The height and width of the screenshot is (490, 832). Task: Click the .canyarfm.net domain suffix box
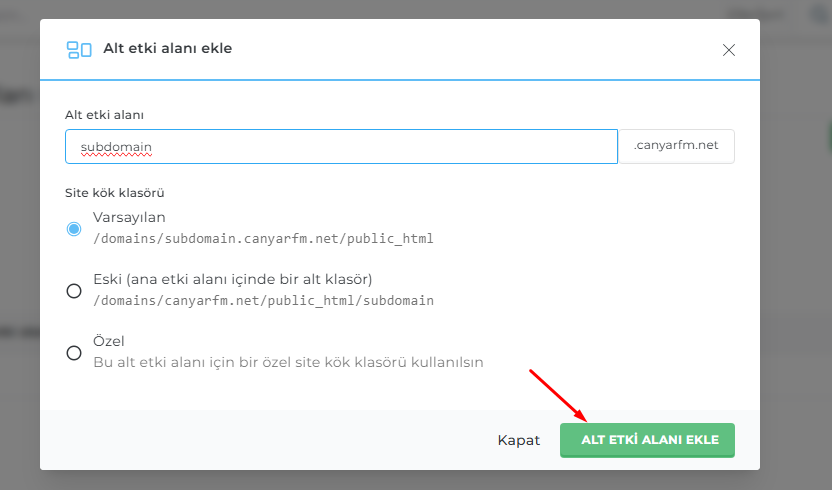point(676,146)
